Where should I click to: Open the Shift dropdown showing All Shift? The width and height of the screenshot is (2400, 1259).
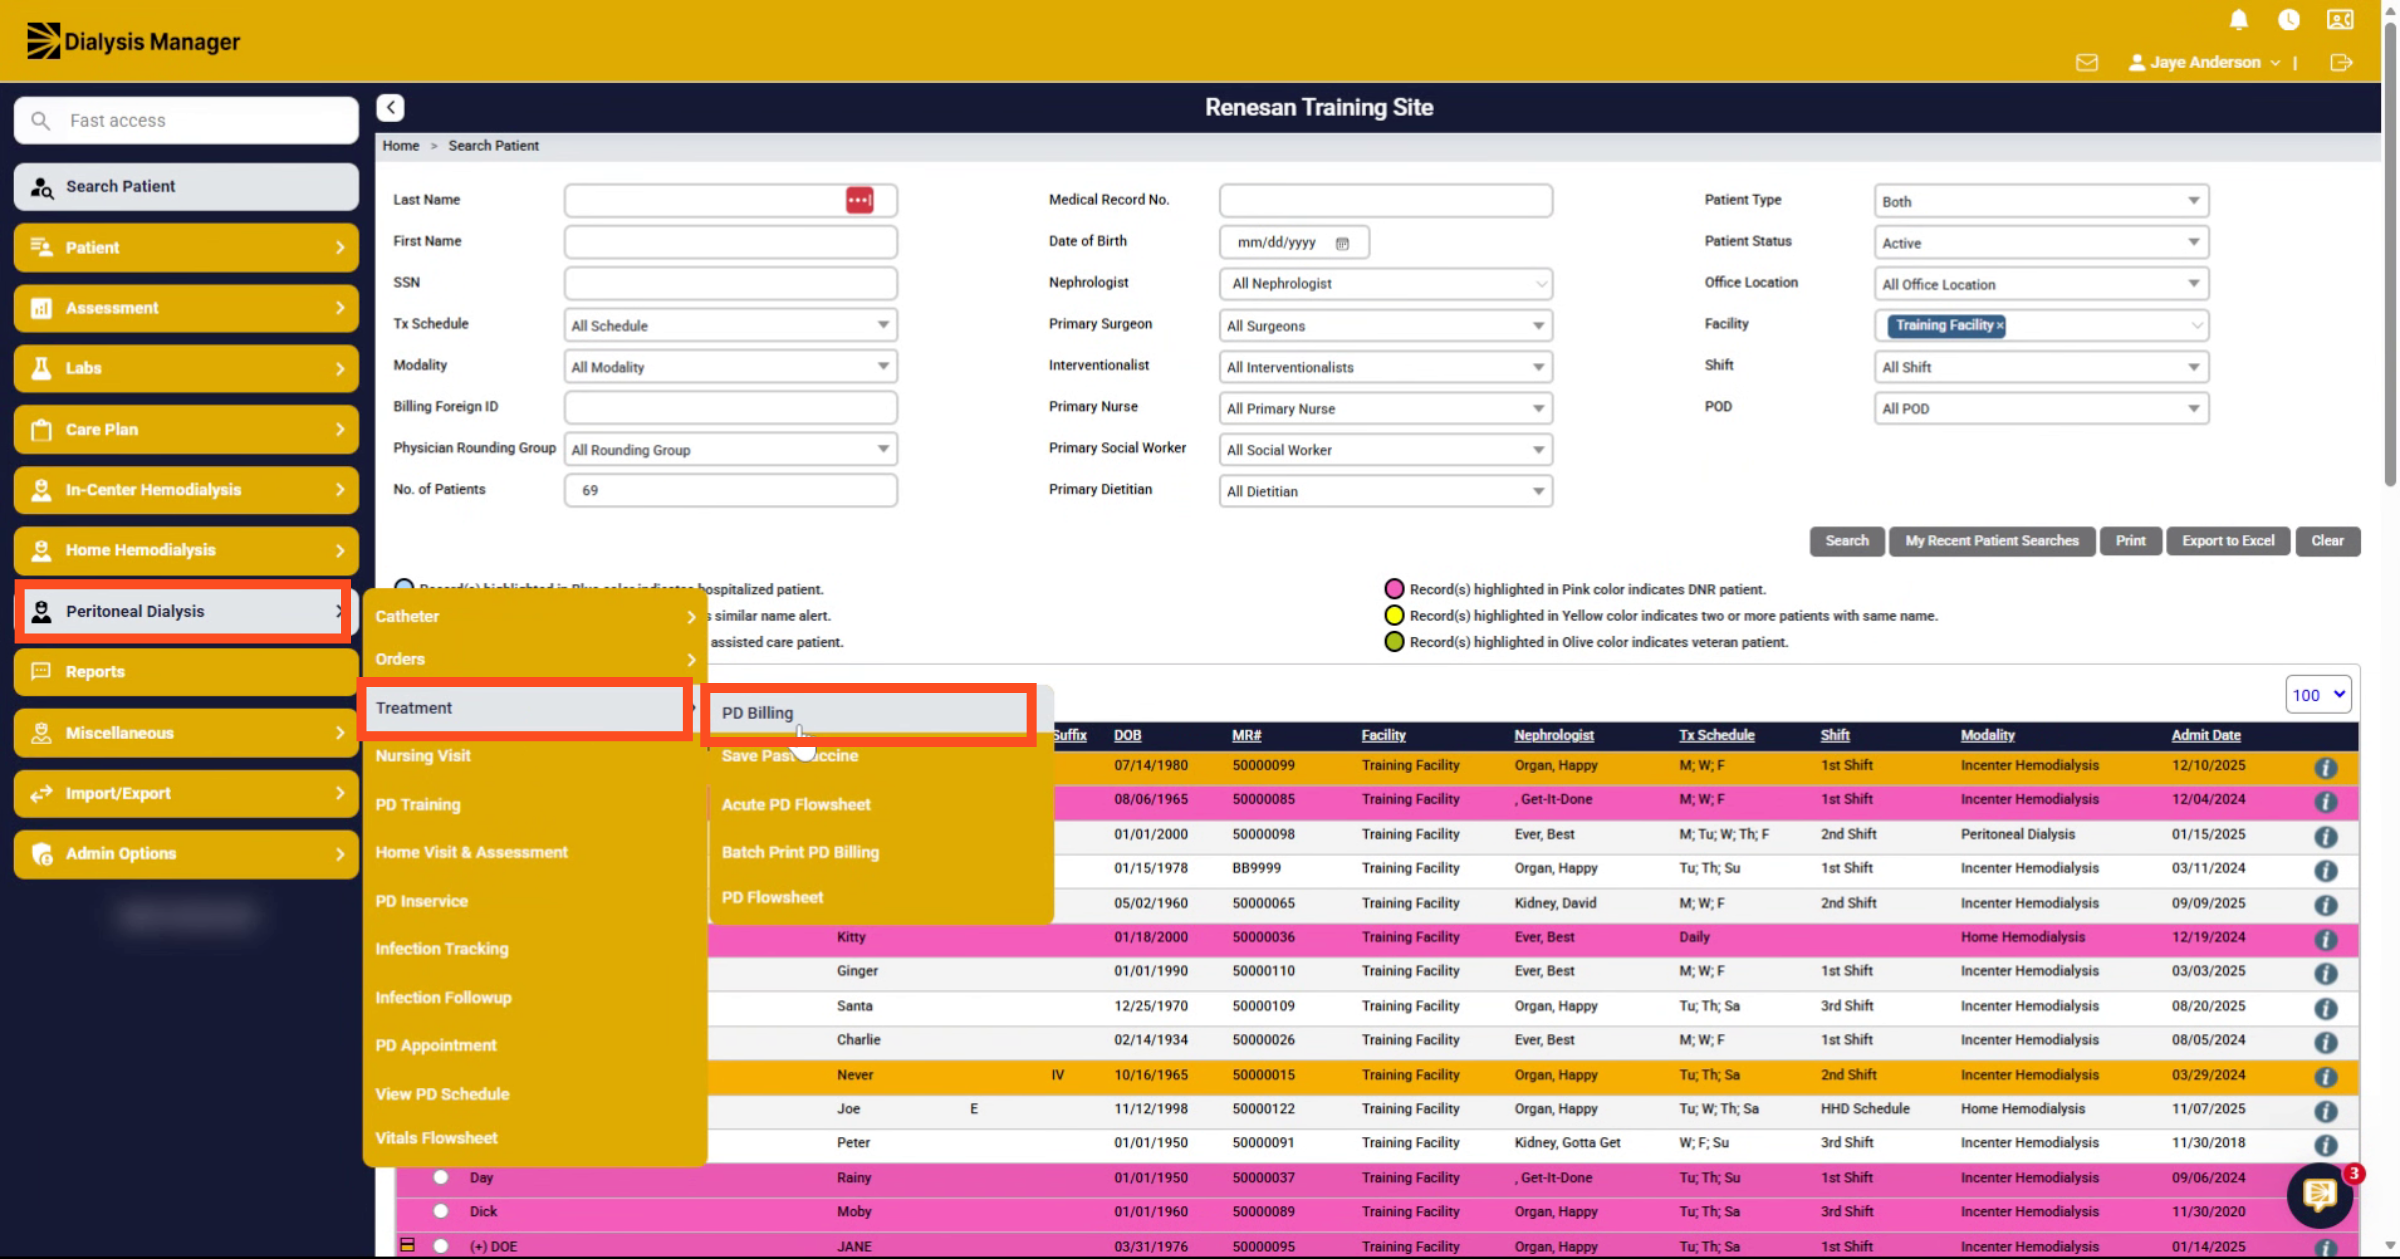[2041, 367]
